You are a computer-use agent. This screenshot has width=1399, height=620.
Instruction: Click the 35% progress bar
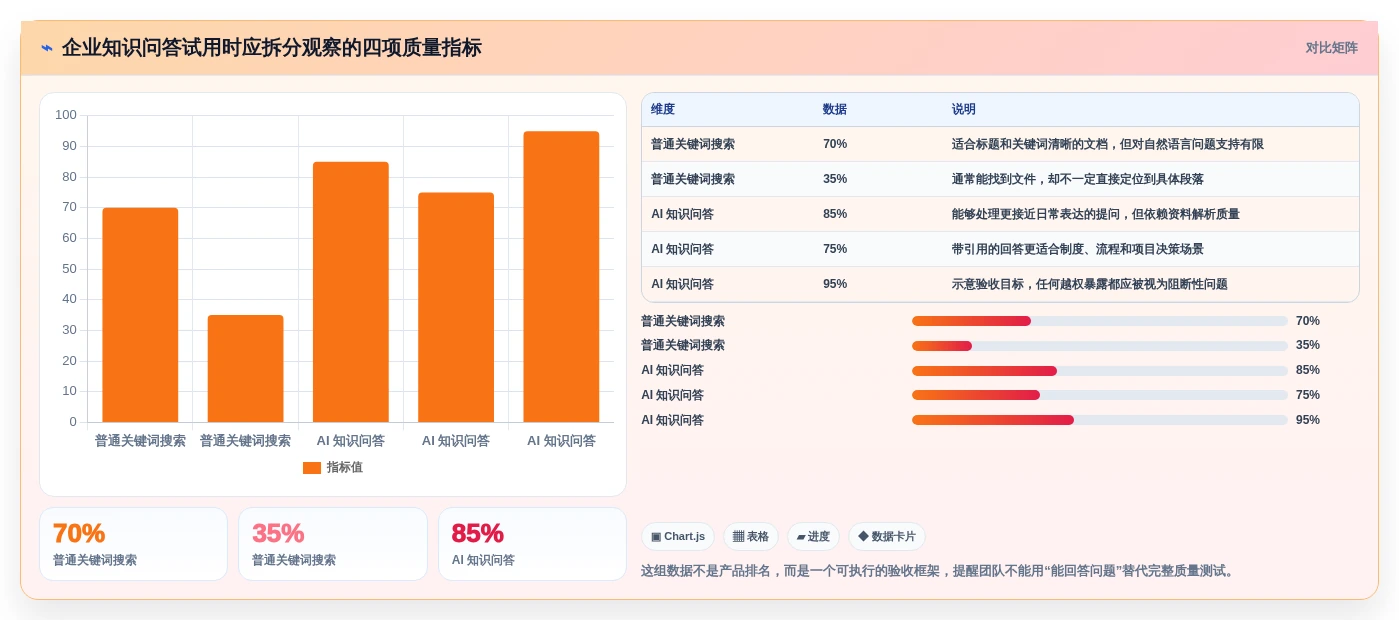coord(1100,346)
